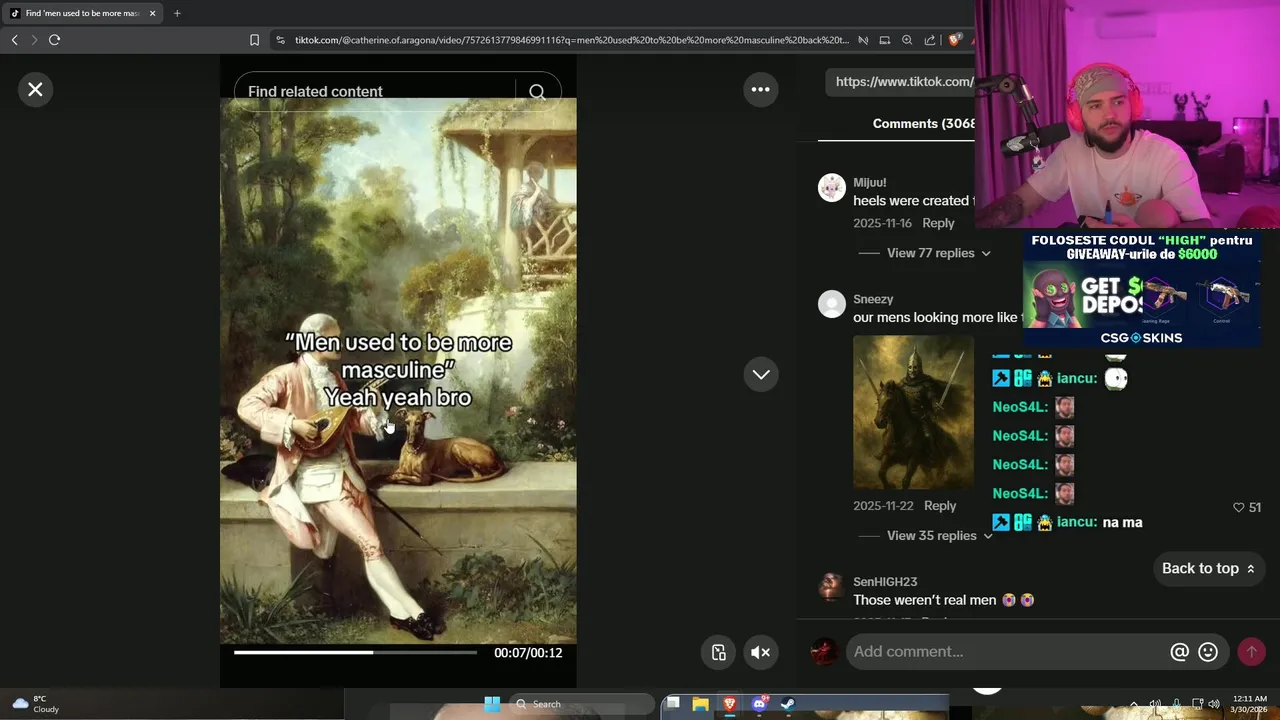Click the taskbar Search box

[582, 704]
